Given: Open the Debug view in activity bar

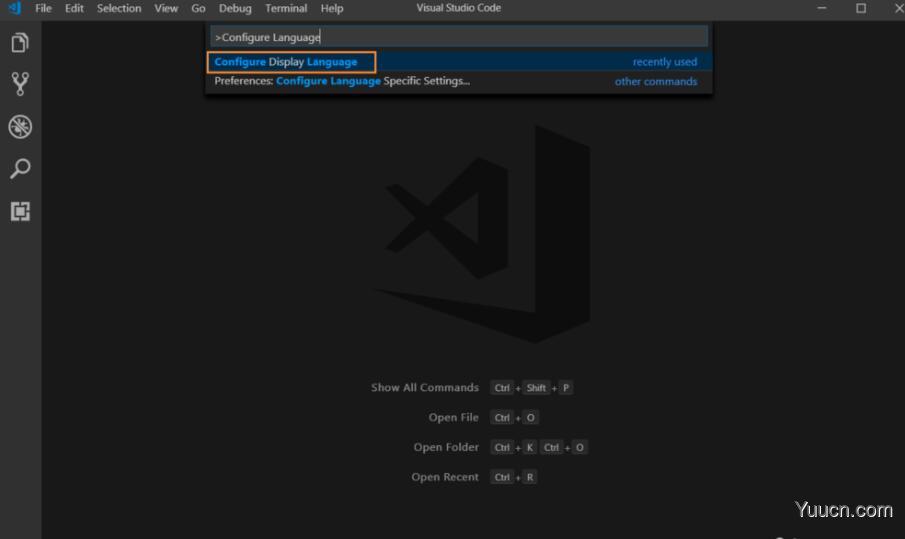Looking at the screenshot, I should 20,127.
